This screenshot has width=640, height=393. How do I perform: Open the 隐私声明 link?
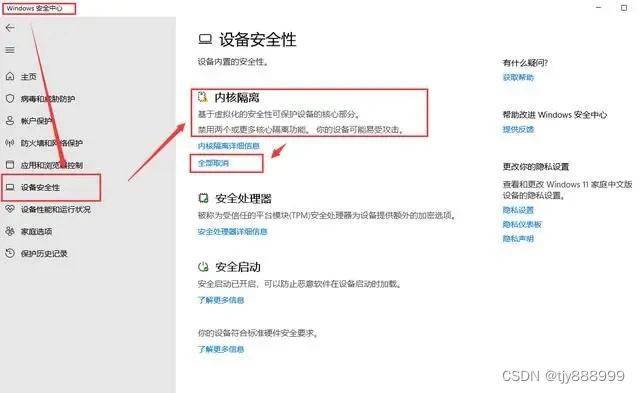(518, 238)
